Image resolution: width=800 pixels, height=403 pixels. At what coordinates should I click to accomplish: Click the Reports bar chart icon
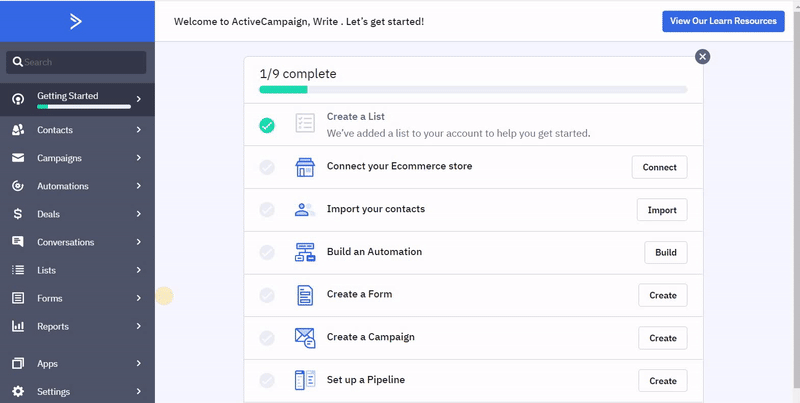tap(18, 326)
